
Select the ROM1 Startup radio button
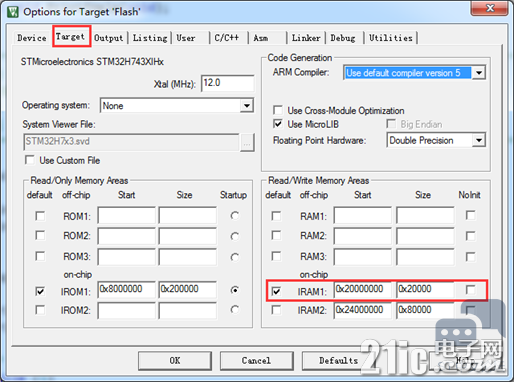235,216
